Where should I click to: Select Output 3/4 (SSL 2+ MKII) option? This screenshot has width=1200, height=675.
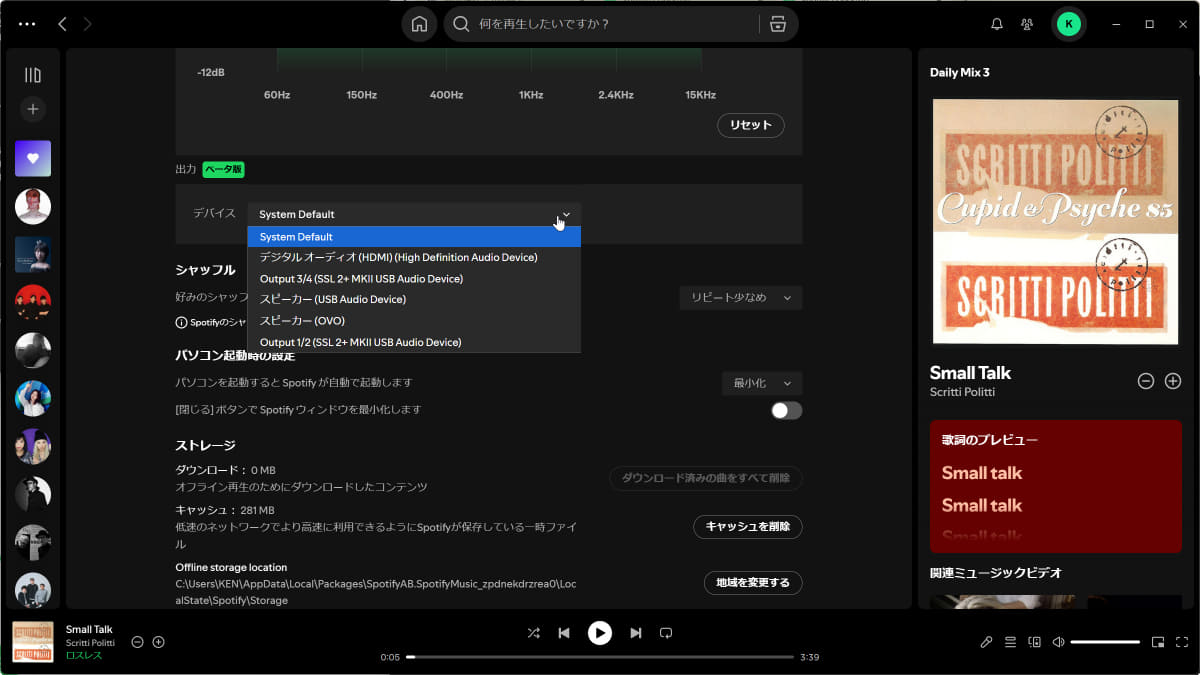[x=414, y=279]
